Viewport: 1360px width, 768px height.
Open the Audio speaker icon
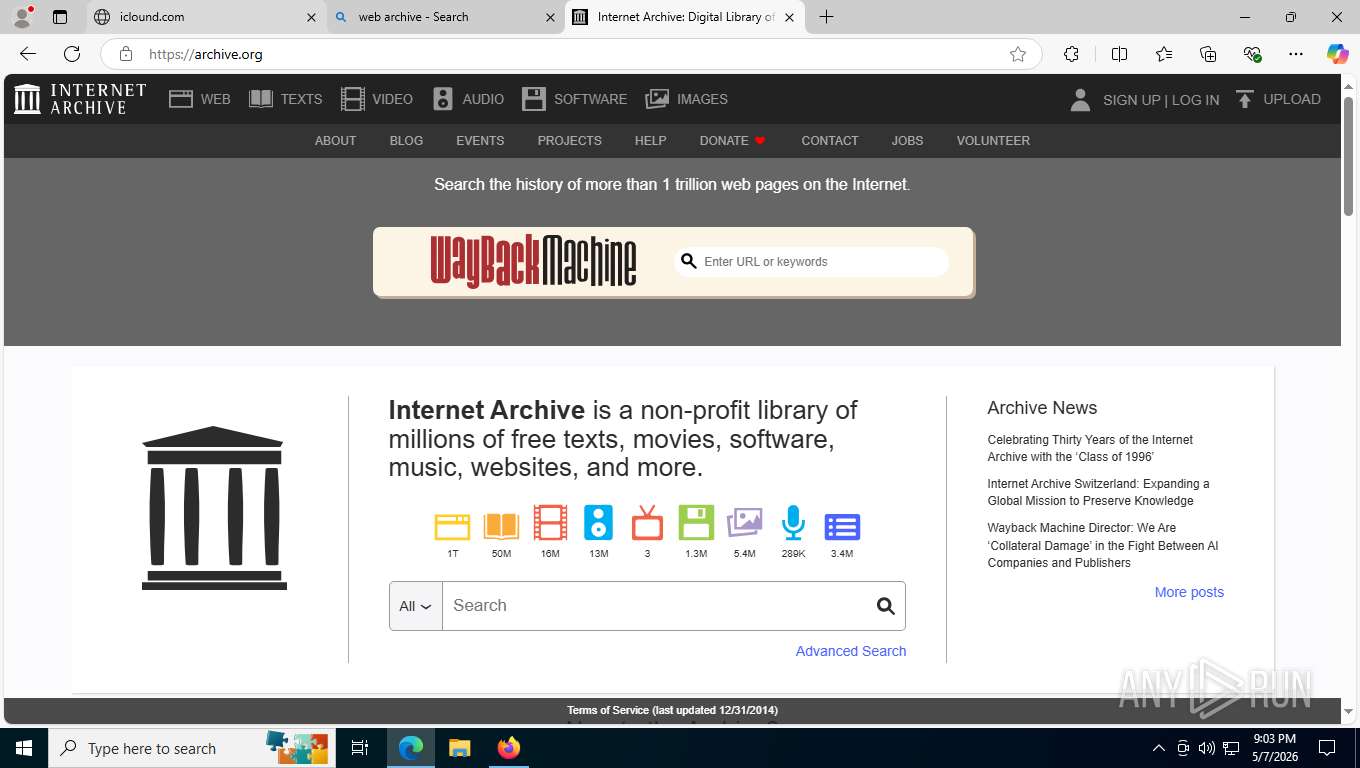point(443,99)
